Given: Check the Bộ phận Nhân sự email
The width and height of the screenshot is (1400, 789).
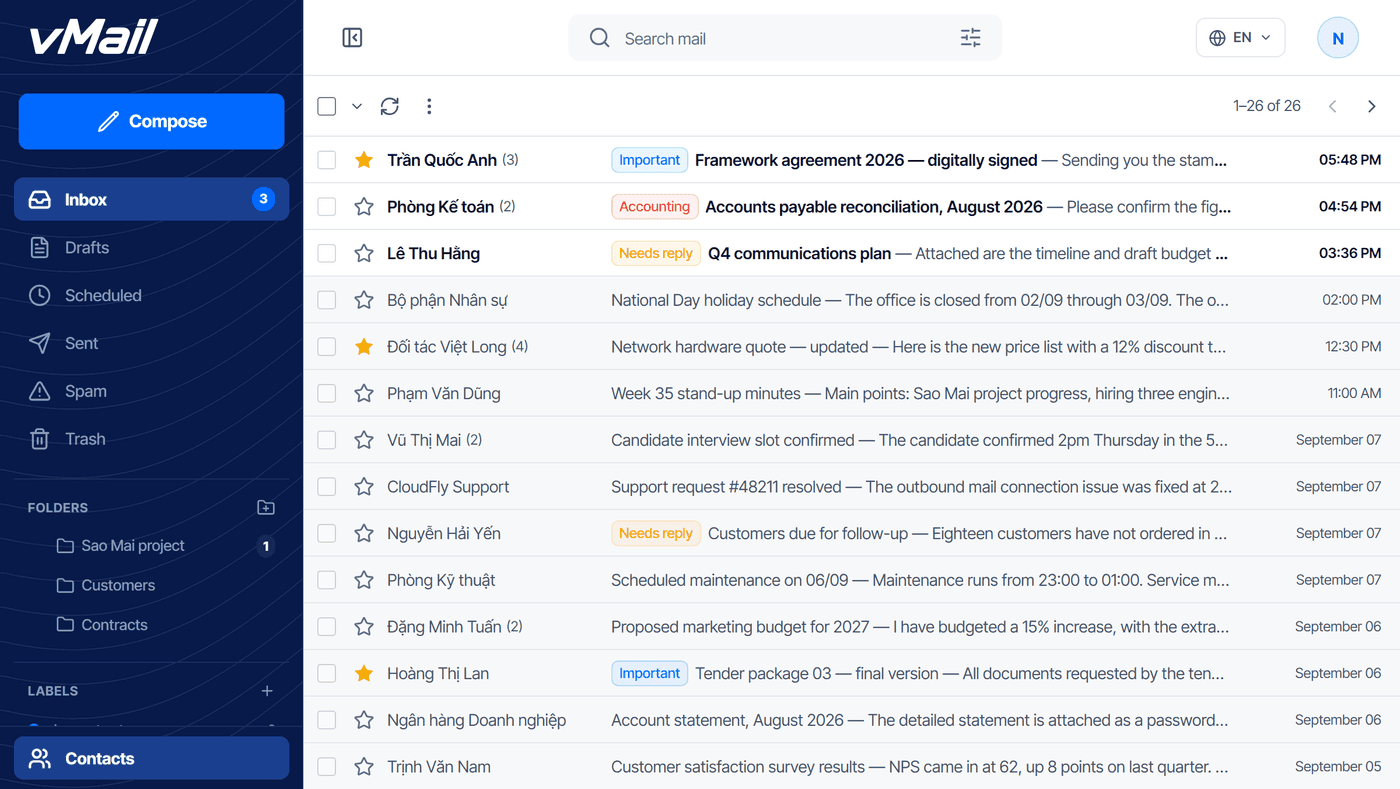Looking at the screenshot, I should pyautogui.click(x=327, y=300).
